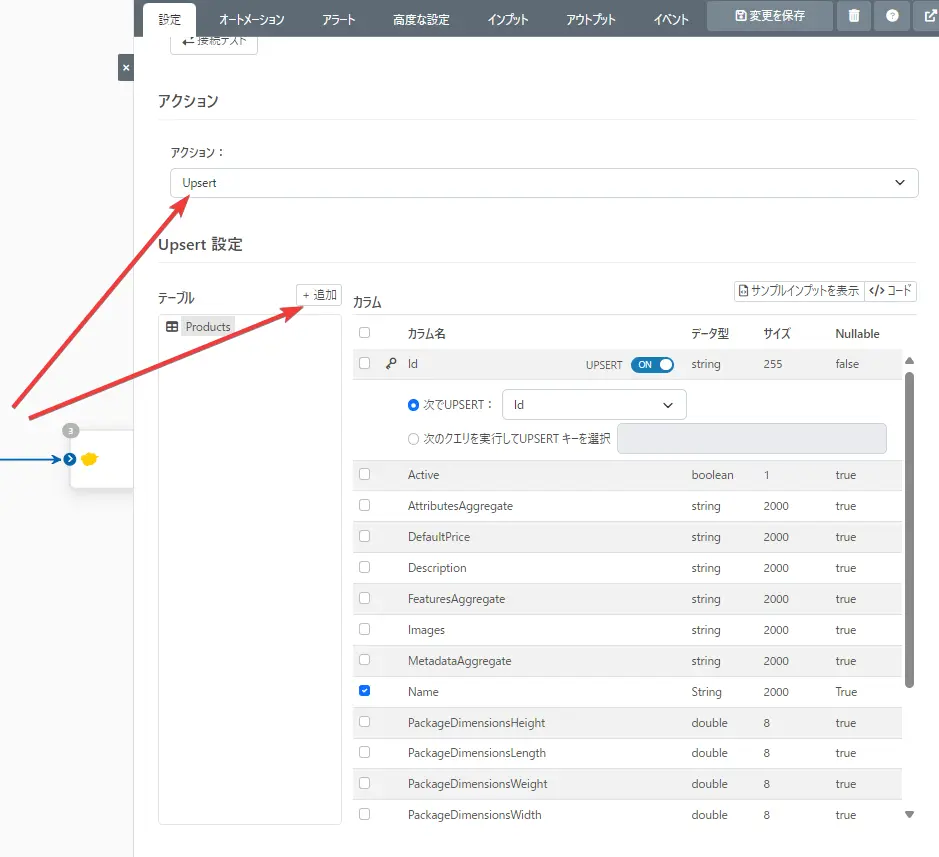The height and width of the screenshot is (857, 939).
Task: Click the key icon next to Id
Action: click(391, 364)
